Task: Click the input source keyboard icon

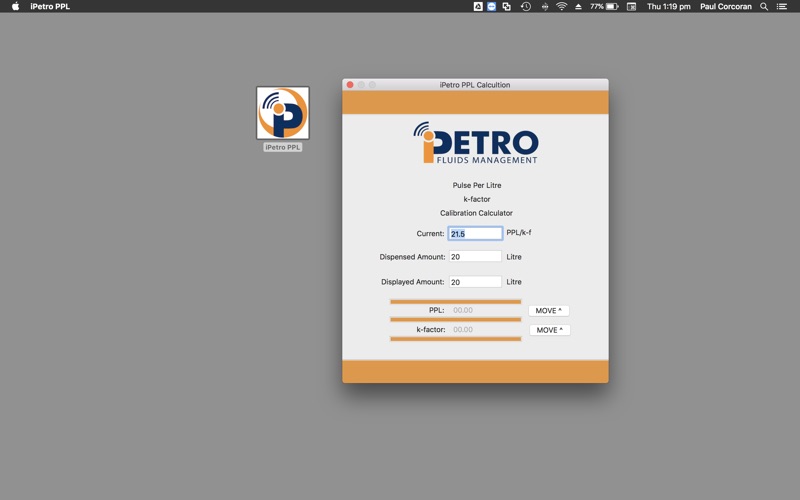Action: click(x=632, y=7)
